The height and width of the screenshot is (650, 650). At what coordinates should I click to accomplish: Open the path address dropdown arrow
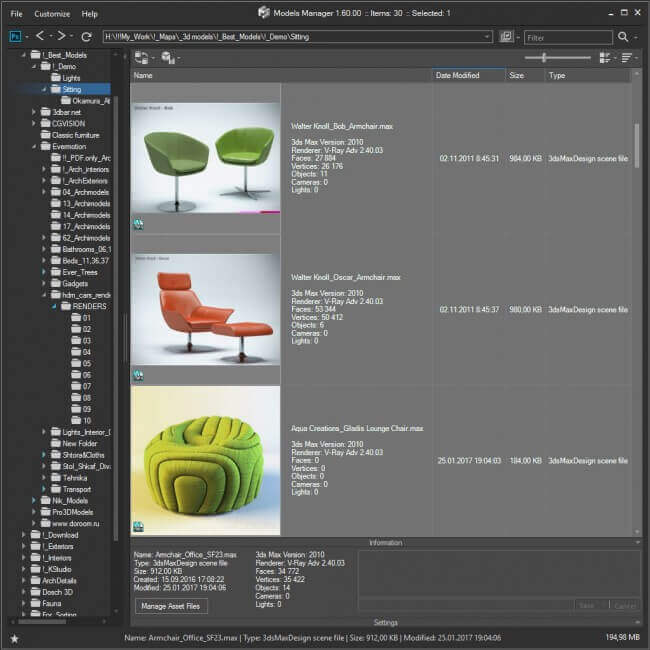487,36
